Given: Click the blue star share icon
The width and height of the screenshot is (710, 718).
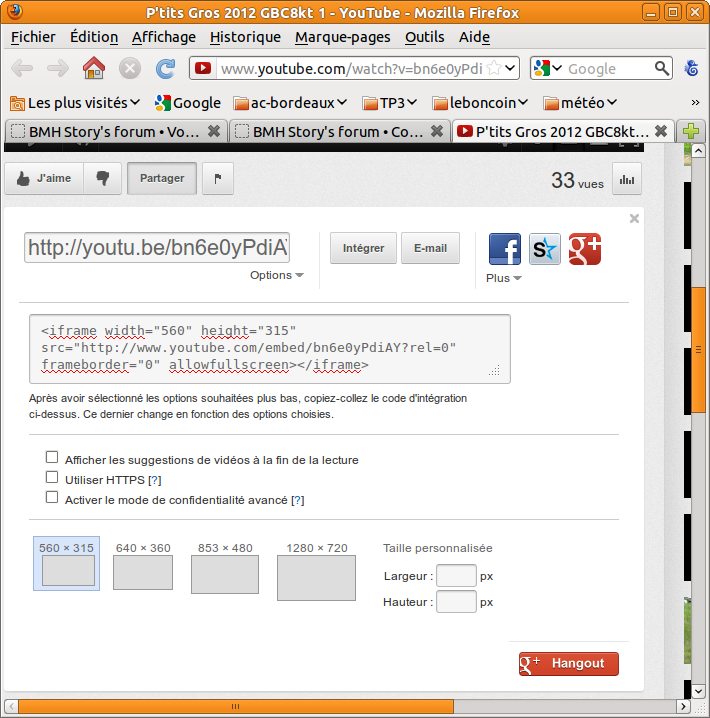Looking at the screenshot, I should [545, 249].
